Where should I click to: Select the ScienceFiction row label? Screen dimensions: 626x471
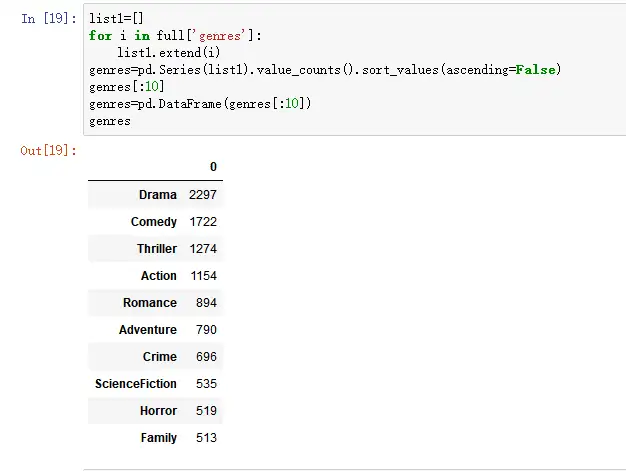[x=136, y=384]
